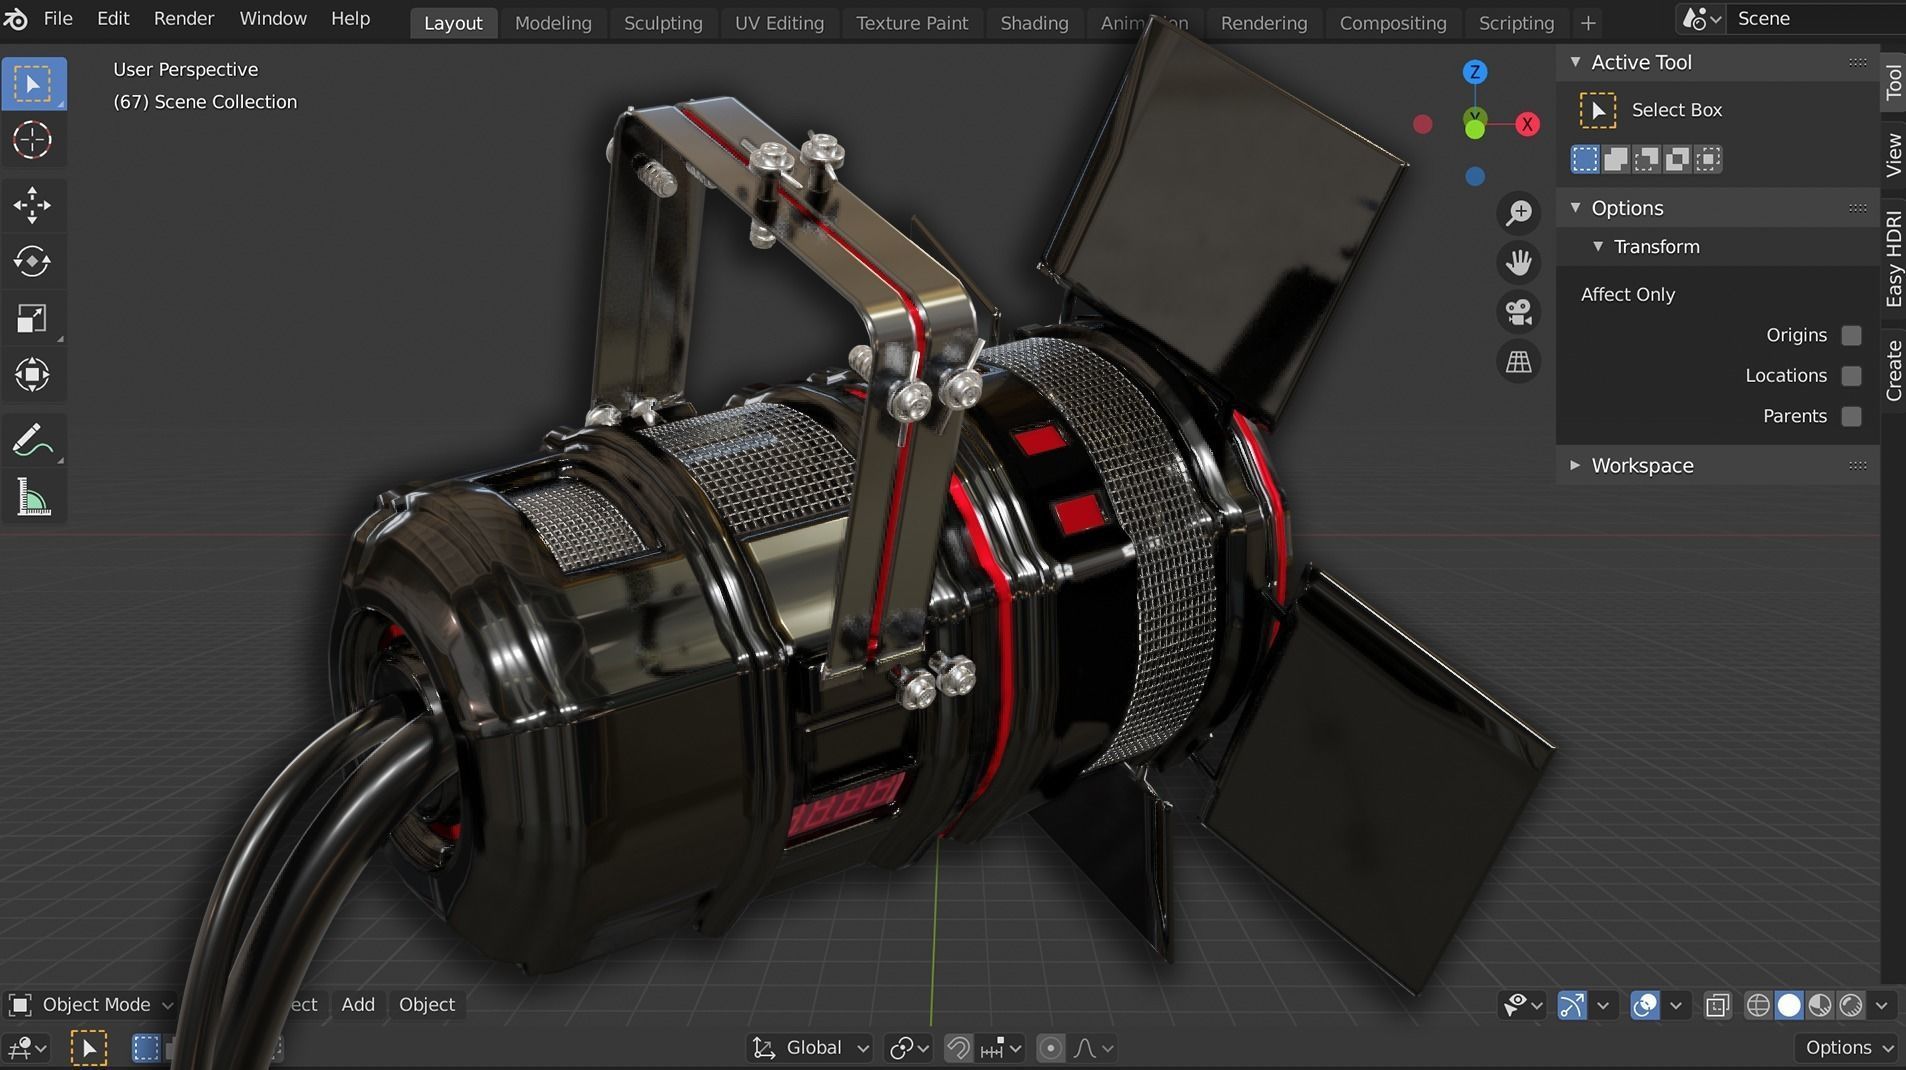Set selection mode to Subtract
Screen dimensions: 1906x1070
click(1647, 159)
